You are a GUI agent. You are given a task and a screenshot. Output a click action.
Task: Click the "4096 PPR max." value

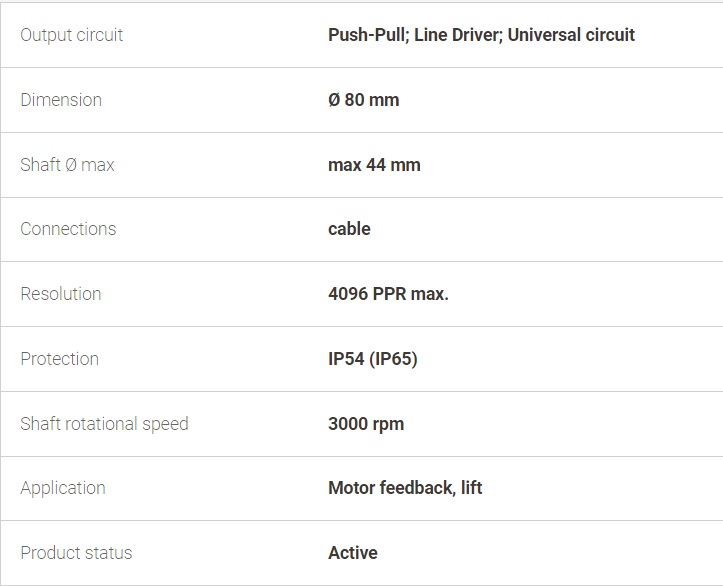pyautogui.click(x=388, y=294)
